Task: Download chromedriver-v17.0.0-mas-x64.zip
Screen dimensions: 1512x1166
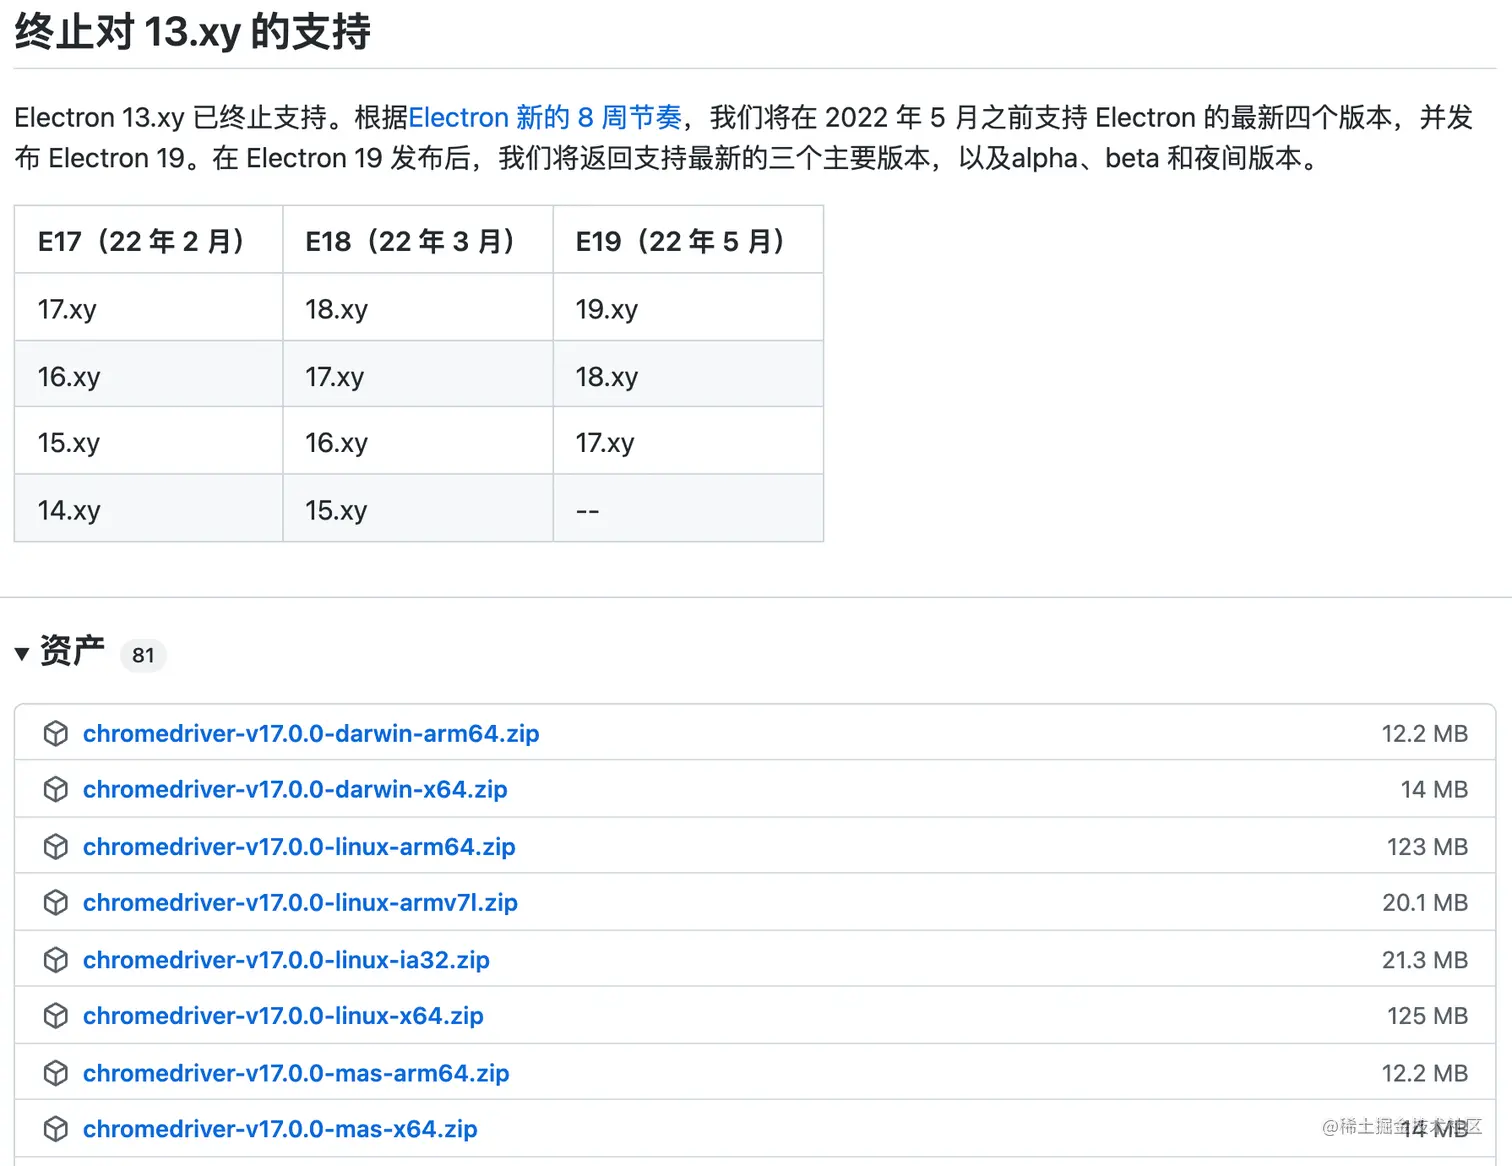Action: point(280,1128)
